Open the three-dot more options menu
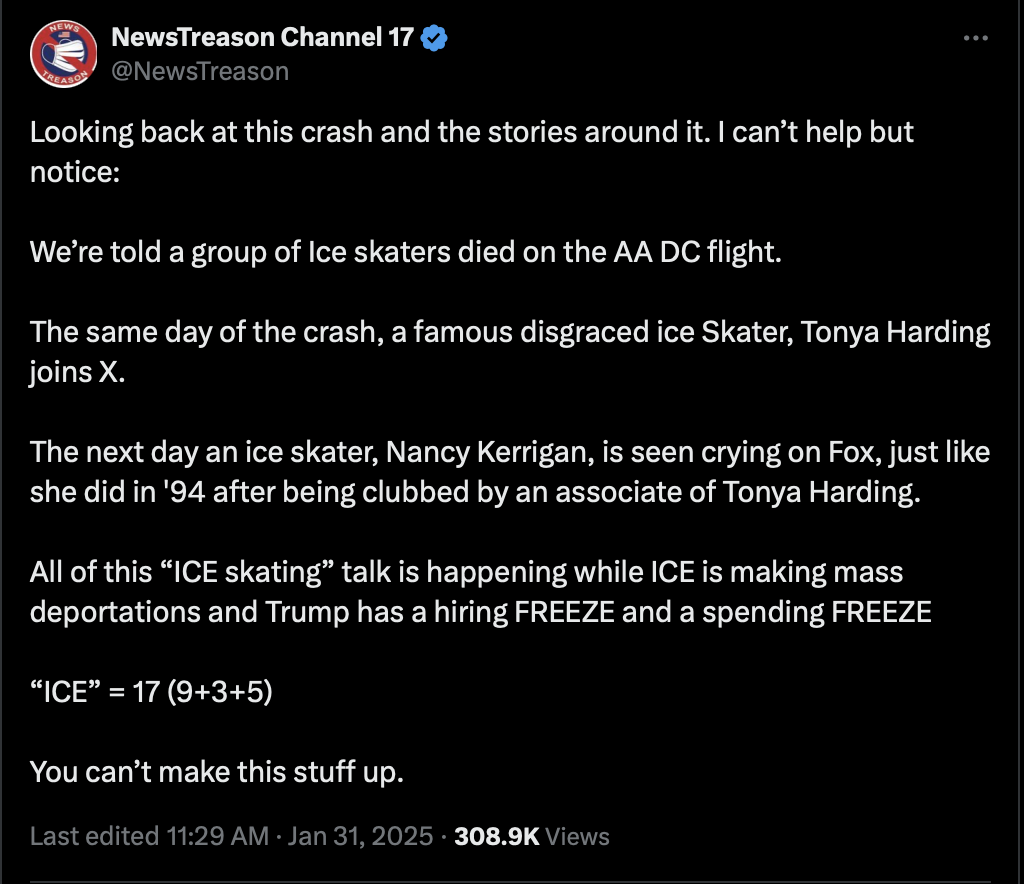The width and height of the screenshot is (1024, 884). click(x=976, y=39)
